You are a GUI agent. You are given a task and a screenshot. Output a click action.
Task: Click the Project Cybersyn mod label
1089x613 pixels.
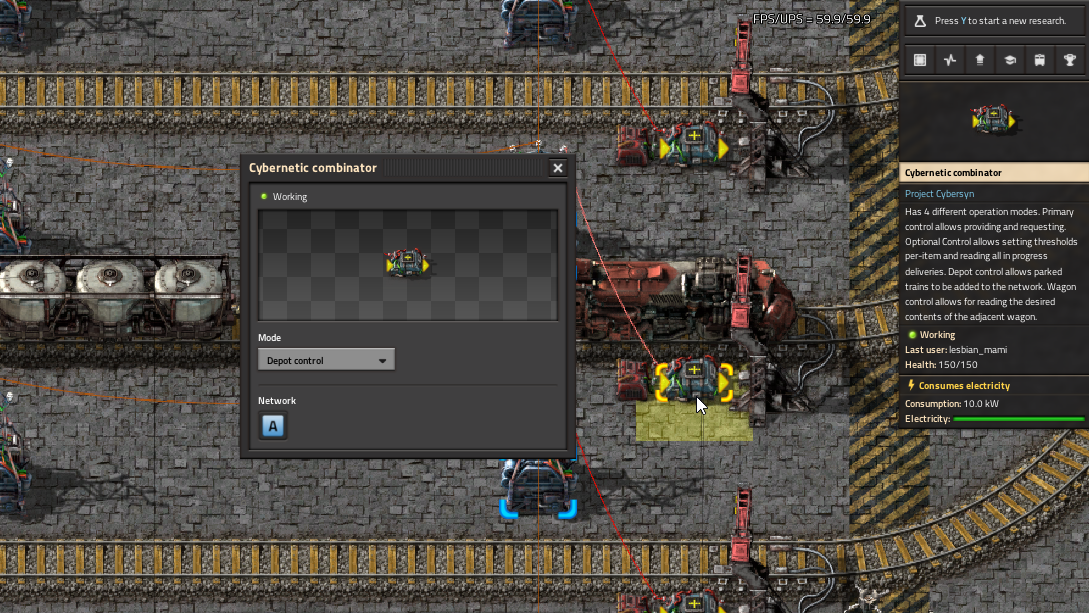(939, 194)
